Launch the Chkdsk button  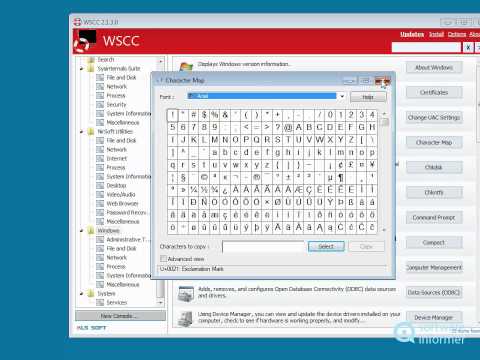click(434, 167)
